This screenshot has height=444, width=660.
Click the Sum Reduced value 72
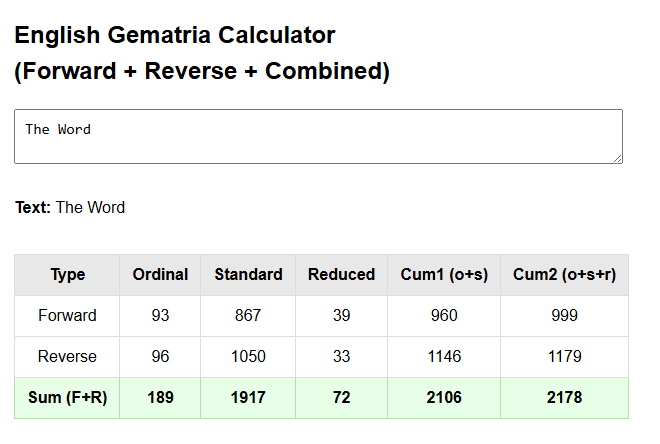coord(341,398)
